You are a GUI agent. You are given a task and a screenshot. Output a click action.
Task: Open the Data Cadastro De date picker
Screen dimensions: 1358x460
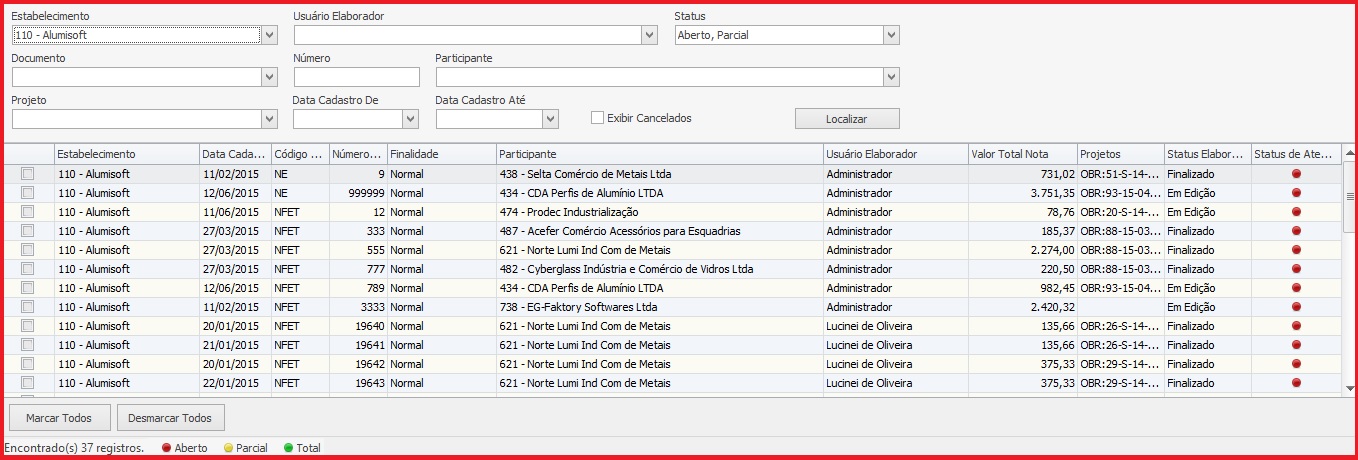point(410,119)
